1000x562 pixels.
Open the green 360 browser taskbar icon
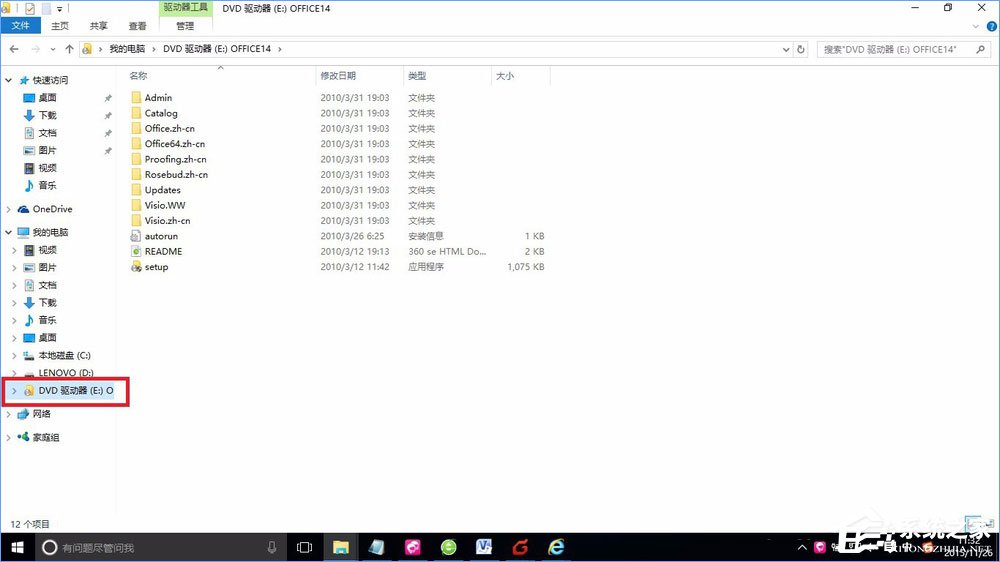tap(448, 547)
